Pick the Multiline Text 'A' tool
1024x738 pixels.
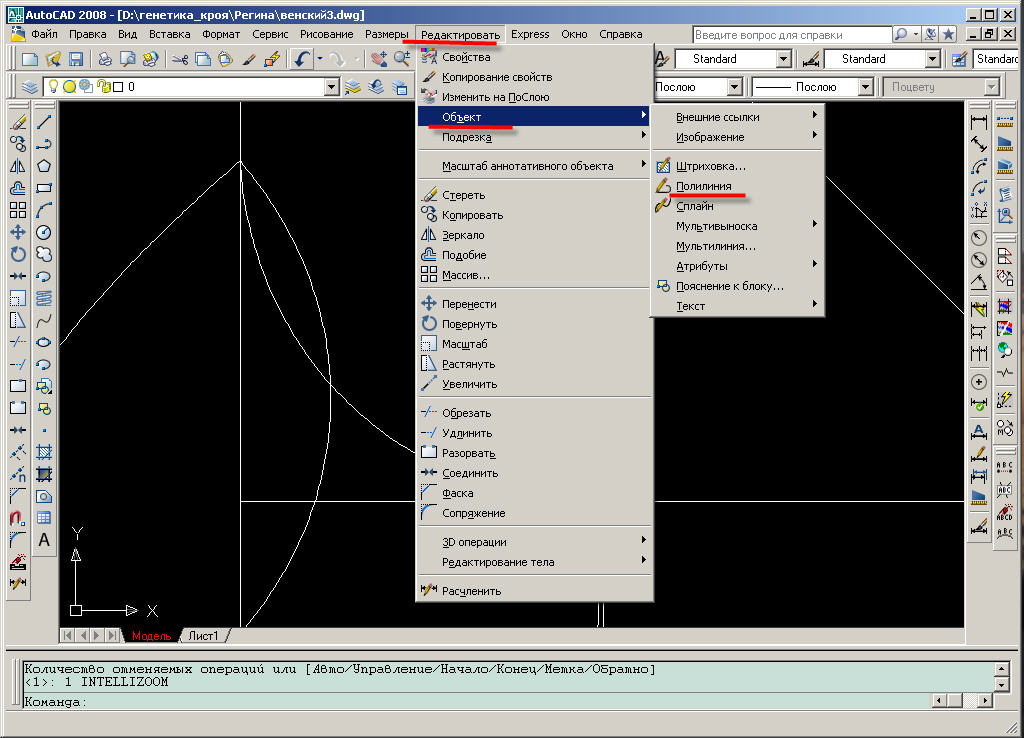click(44, 540)
